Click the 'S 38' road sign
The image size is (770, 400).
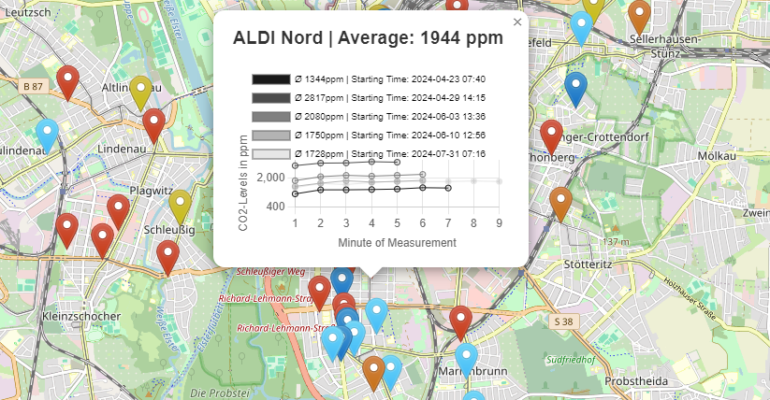(564, 321)
